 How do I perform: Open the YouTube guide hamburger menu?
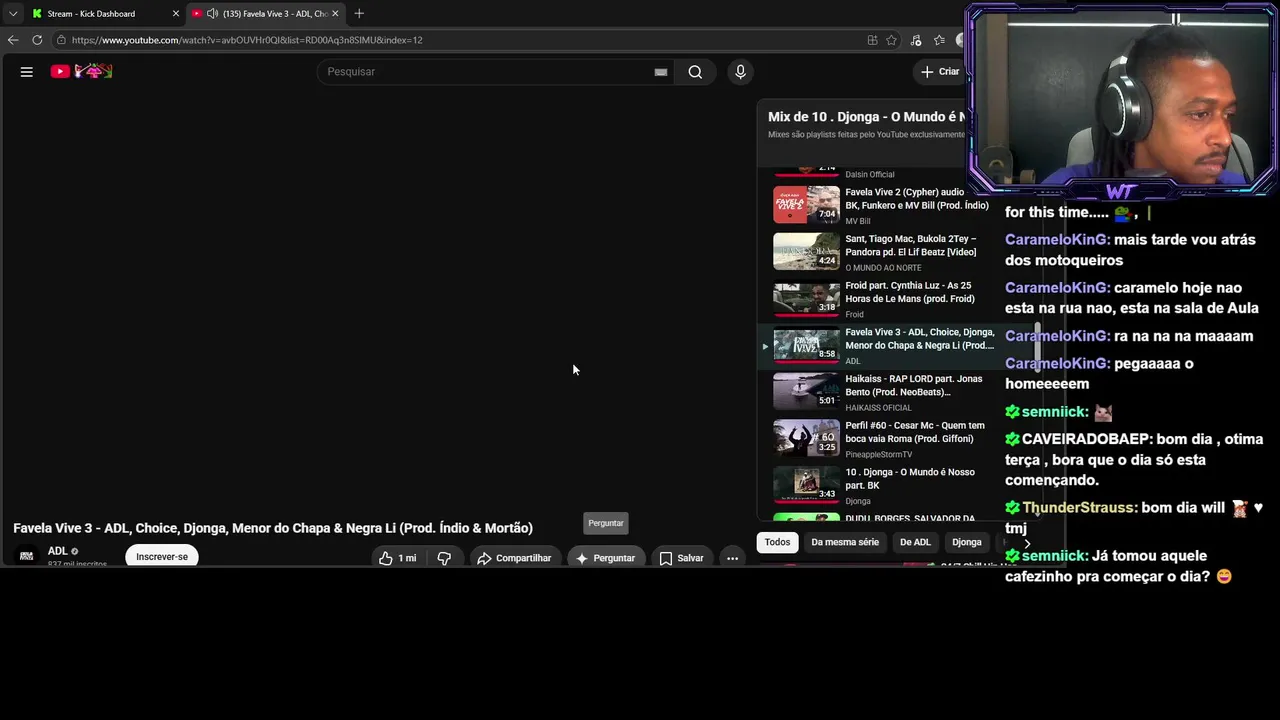[27, 72]
